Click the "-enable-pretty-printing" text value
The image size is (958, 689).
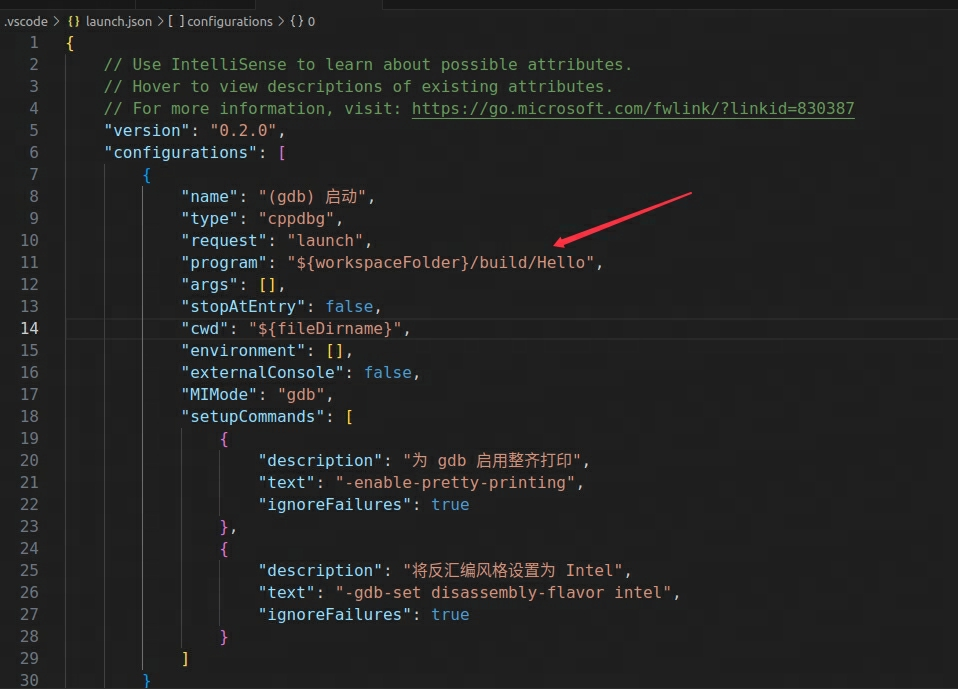tap(455, 483)
